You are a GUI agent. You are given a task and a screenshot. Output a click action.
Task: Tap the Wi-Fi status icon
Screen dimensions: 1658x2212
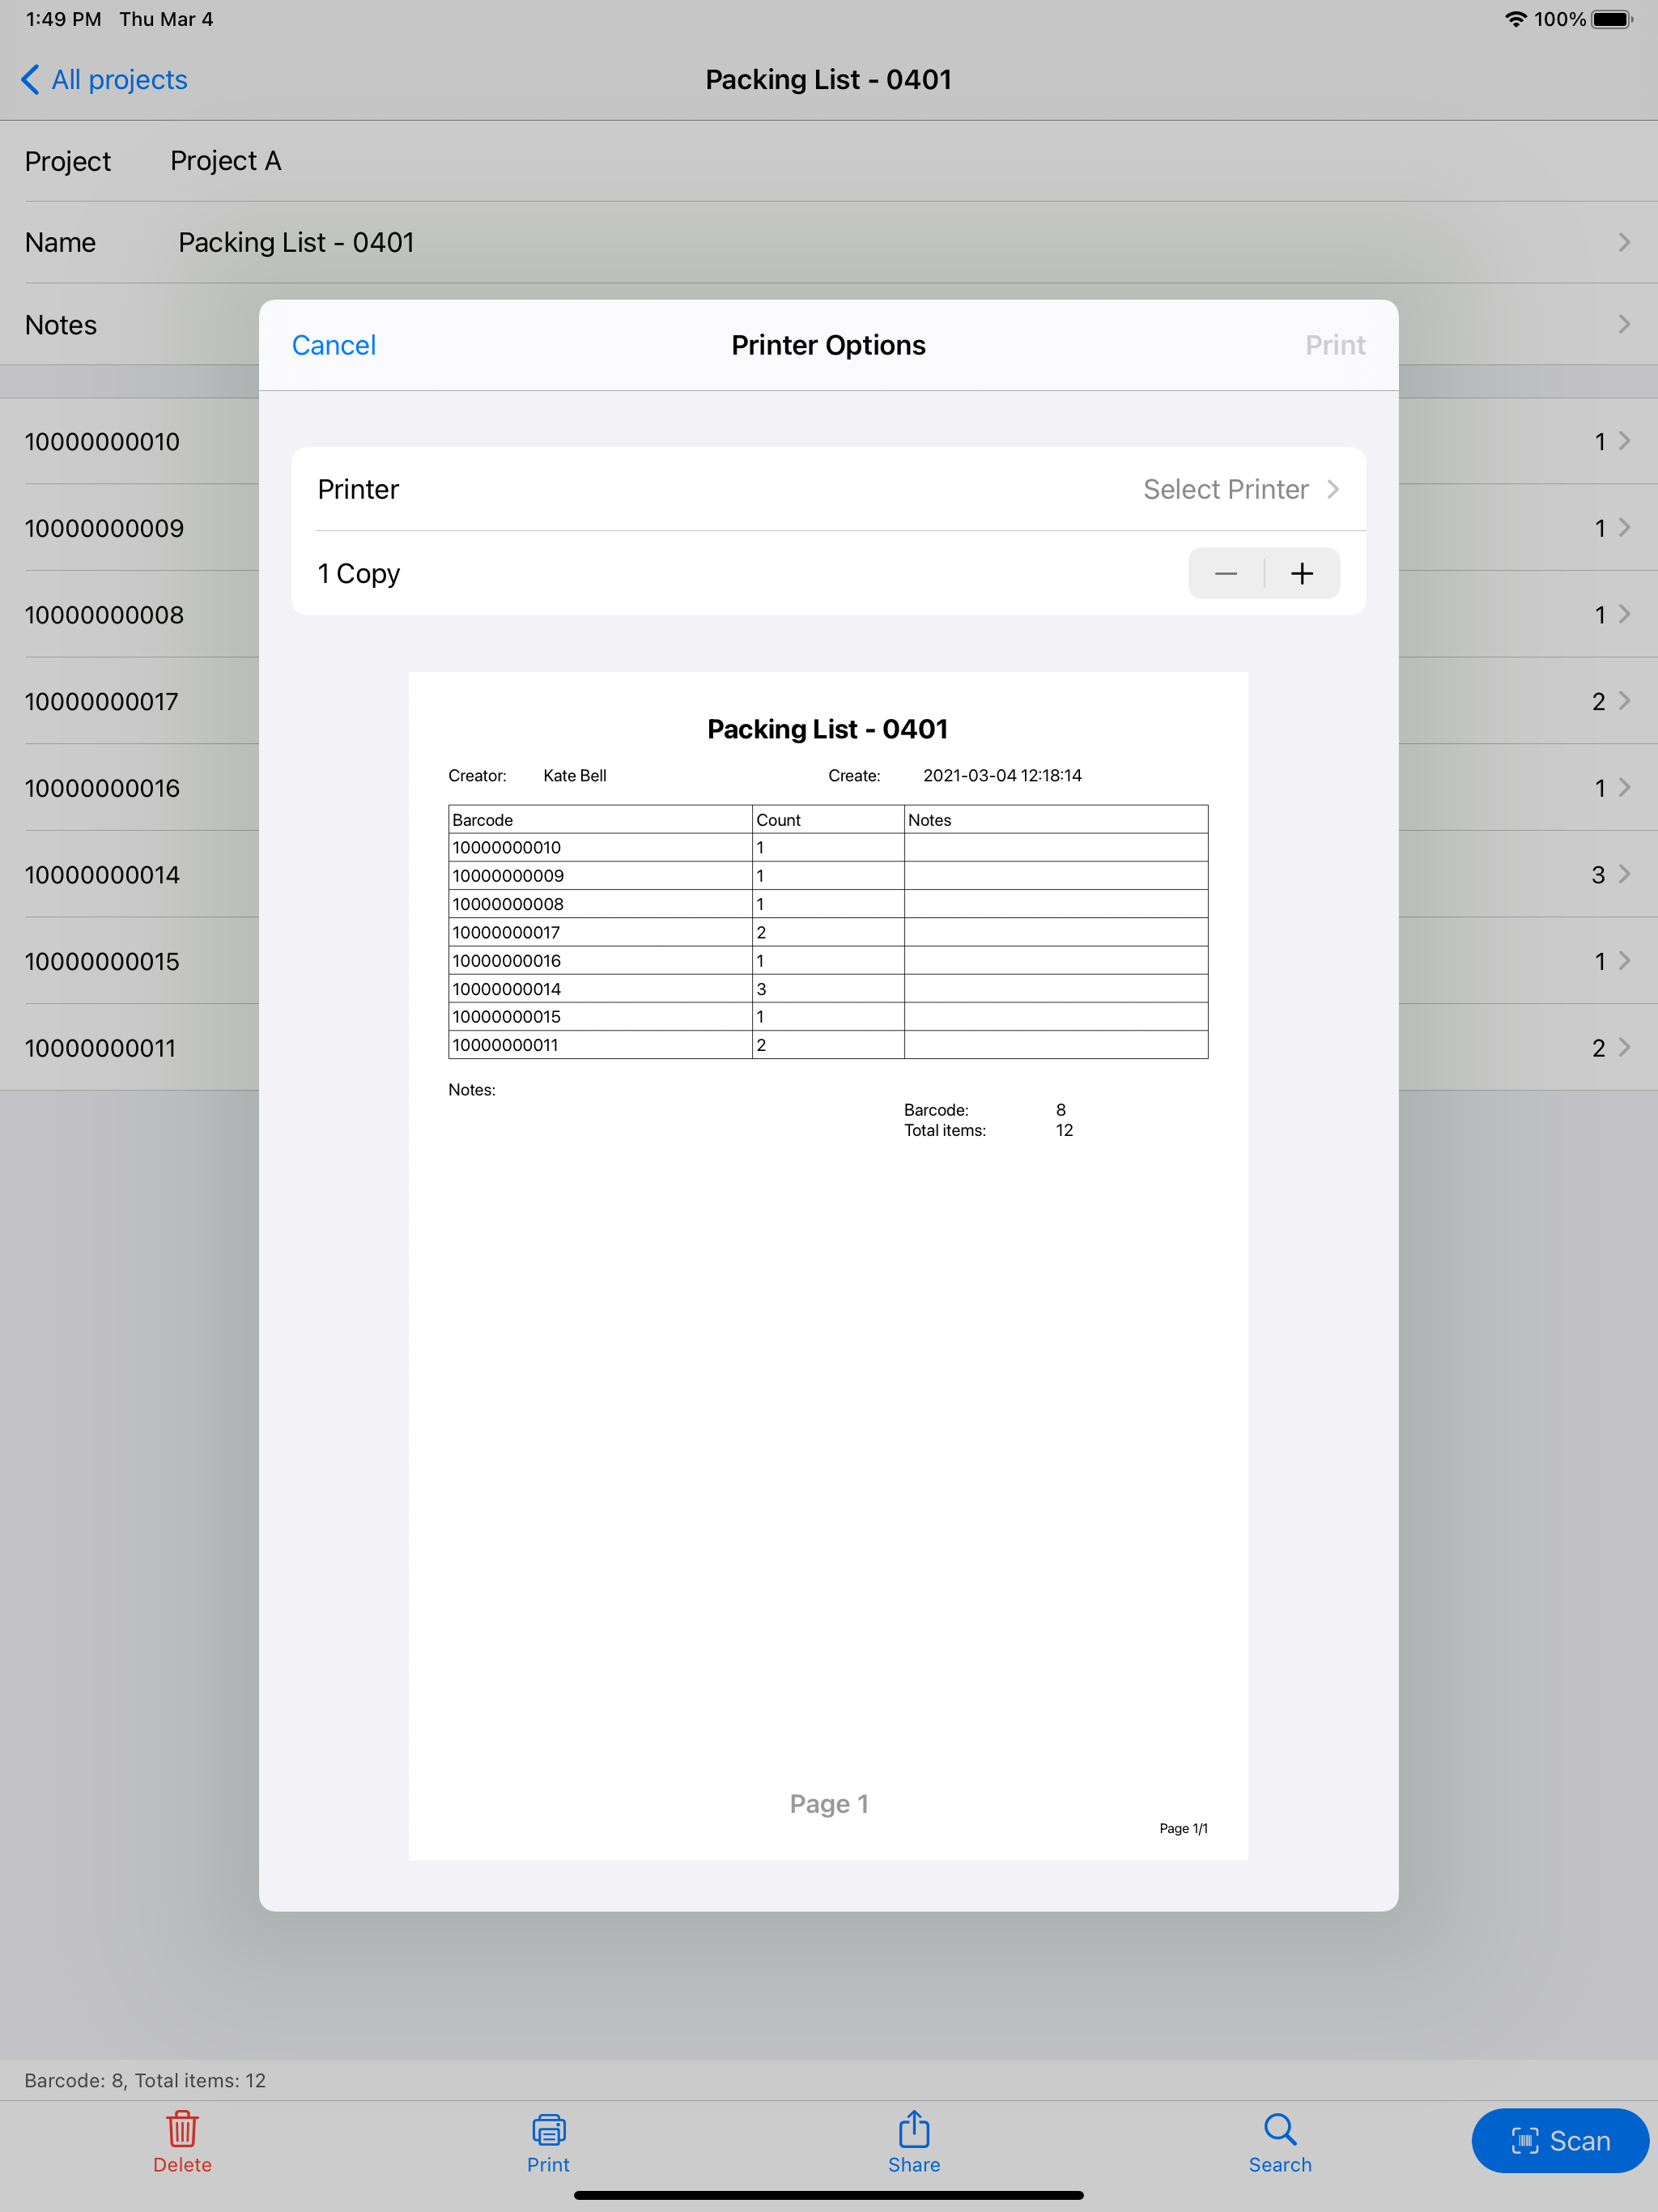click(1515, 19)
